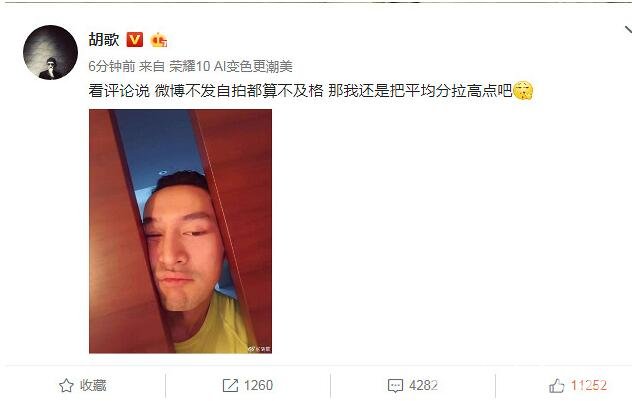
Task: Open reposts via the 1260 count
Action: (258, 385)
